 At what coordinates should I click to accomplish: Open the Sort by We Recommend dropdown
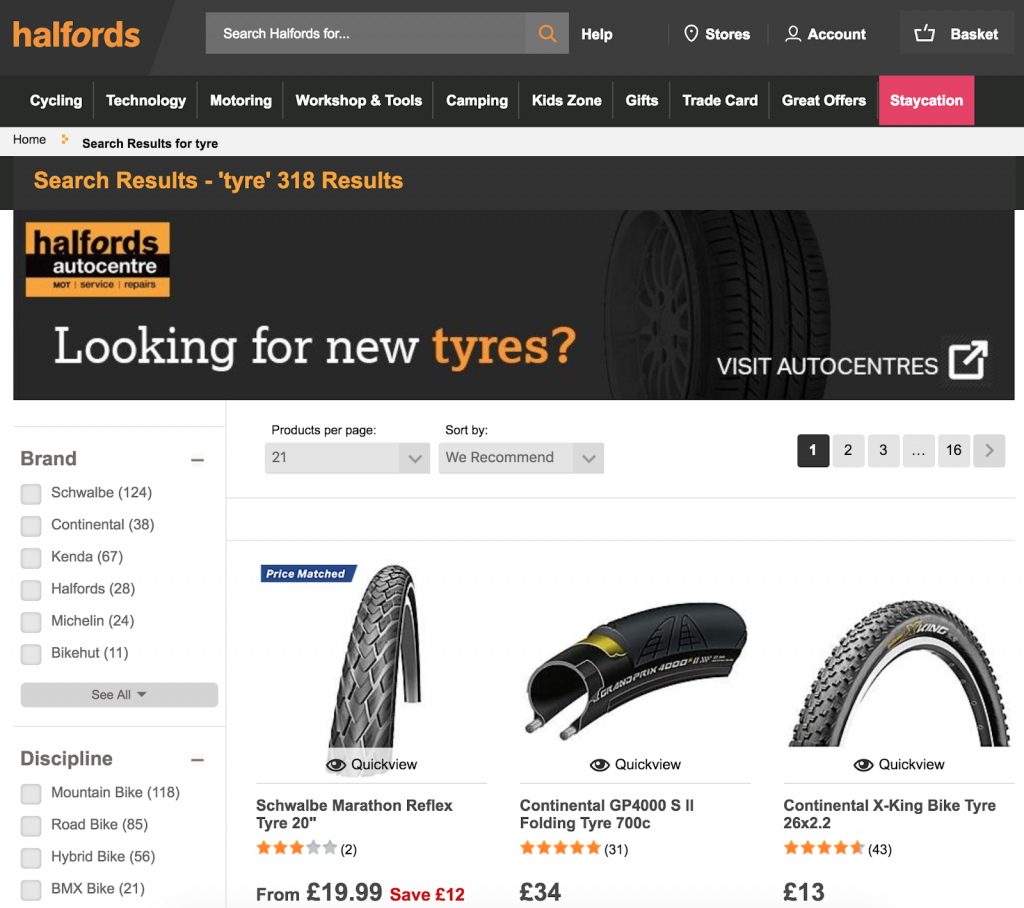pyautogui.click(x=520, y=458)
